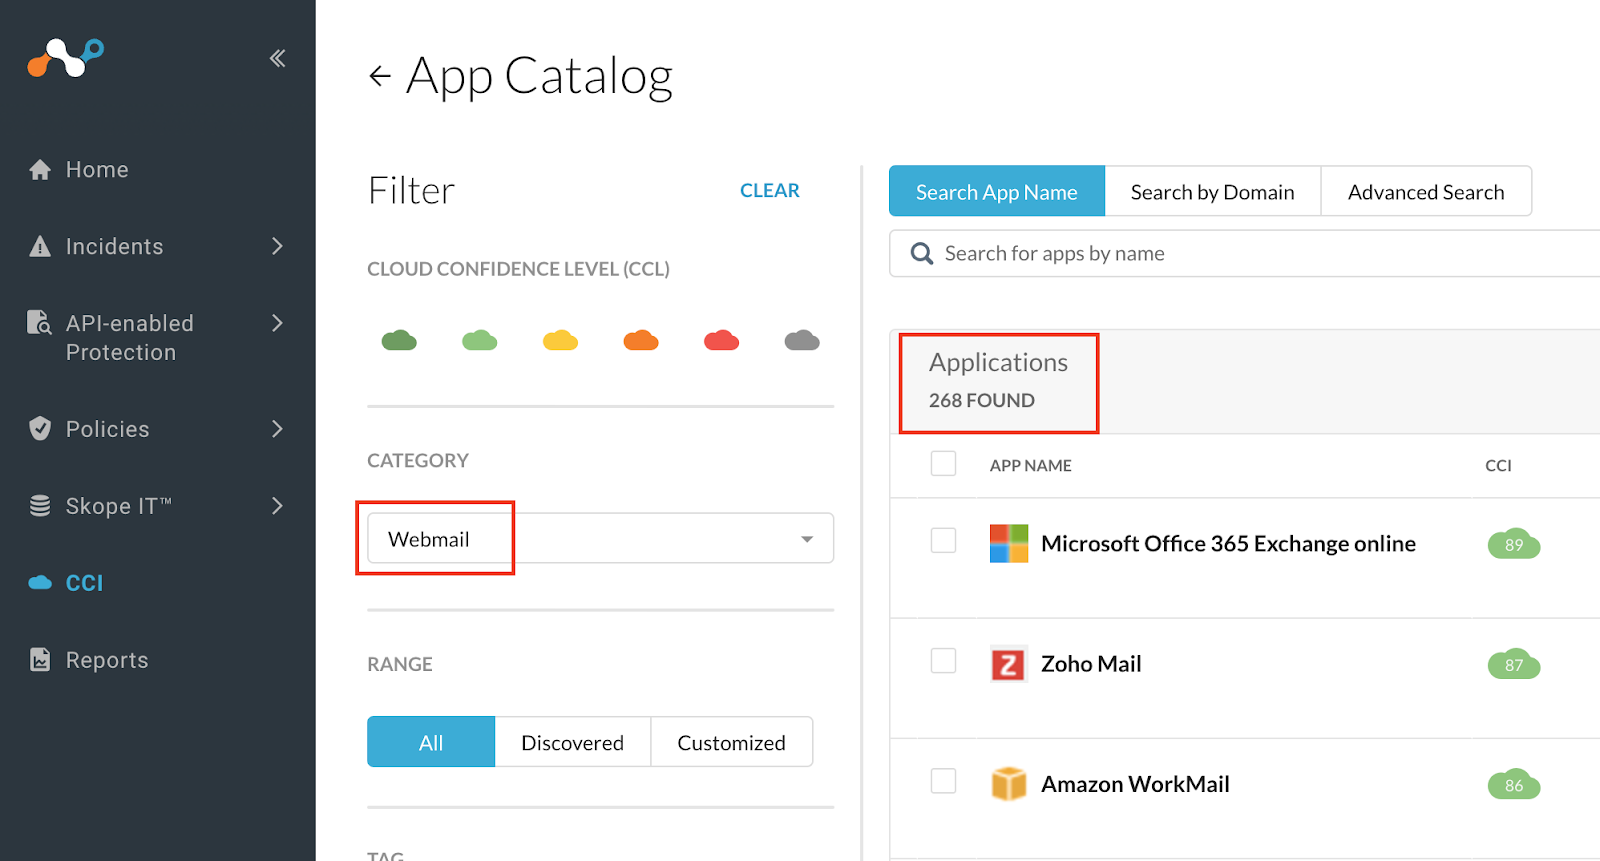Sort by the APP NAME column header
1600x861 pixels.
pyautogui.click(x=1031, y=465)
